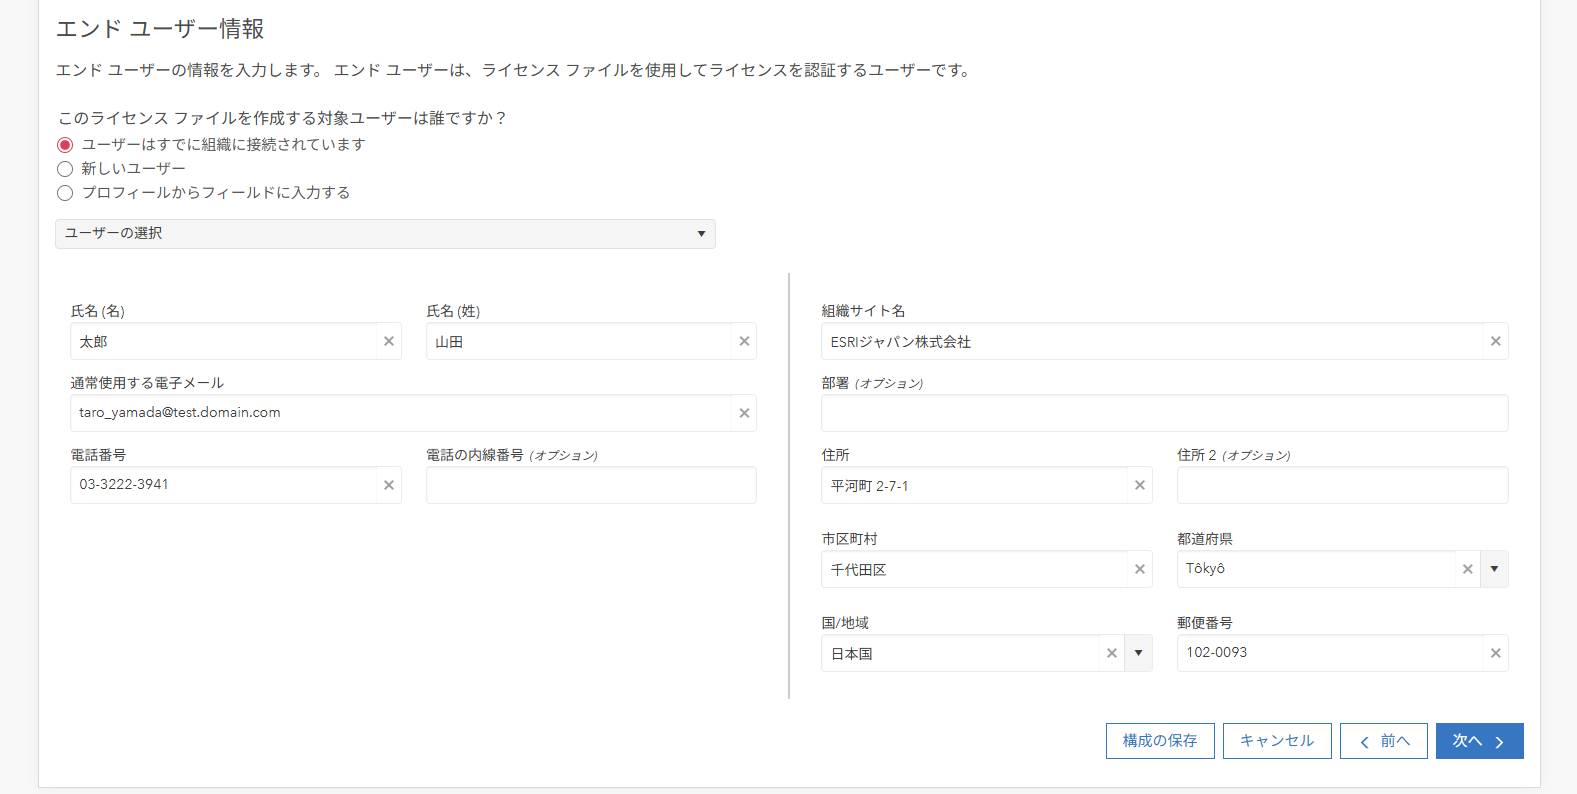Clear the 氏名 (姓) last name field
The width and height of the screenshot is (1577, 794).
744,341
